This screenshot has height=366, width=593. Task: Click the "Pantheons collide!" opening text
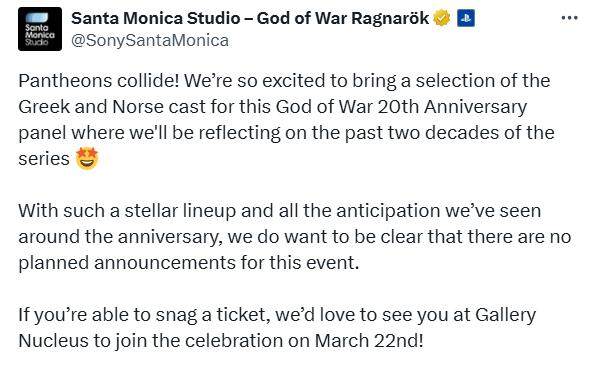pos(98,81)
